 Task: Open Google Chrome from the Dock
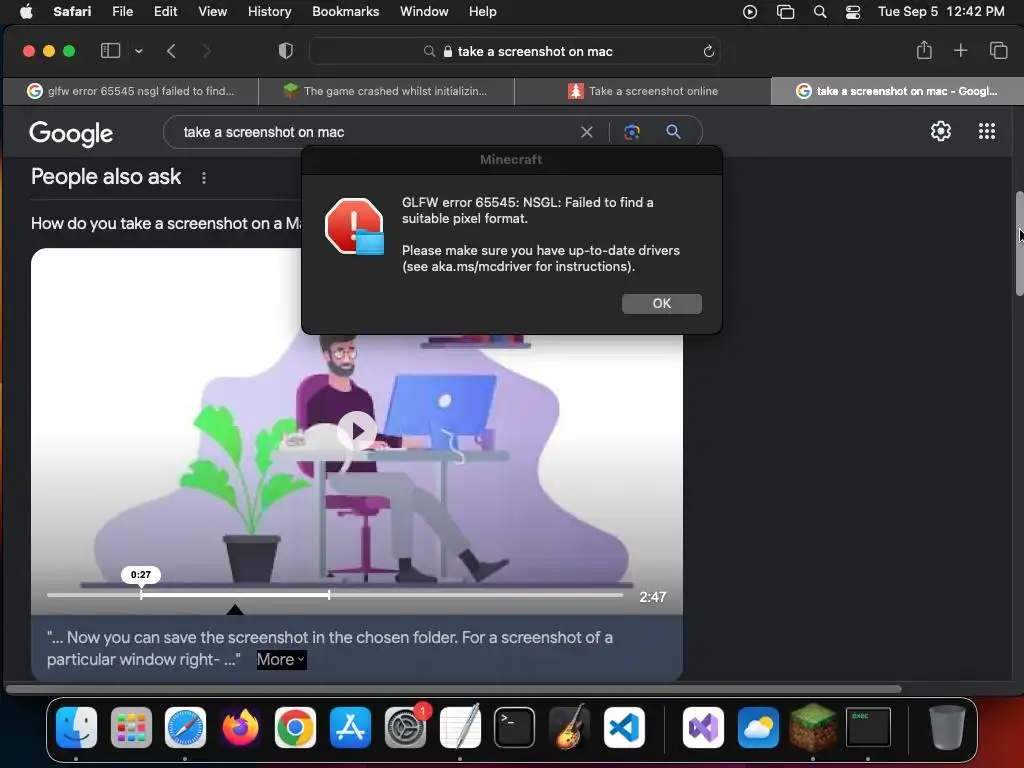295,727
